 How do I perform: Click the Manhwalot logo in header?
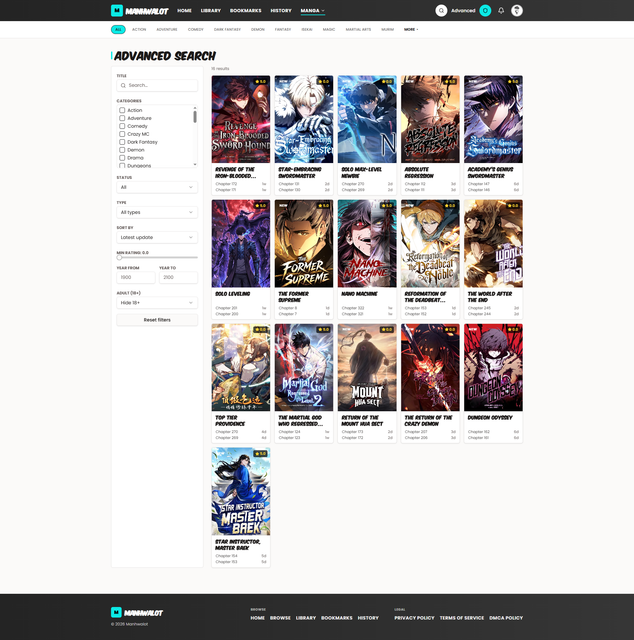click(x=139, y=11)
